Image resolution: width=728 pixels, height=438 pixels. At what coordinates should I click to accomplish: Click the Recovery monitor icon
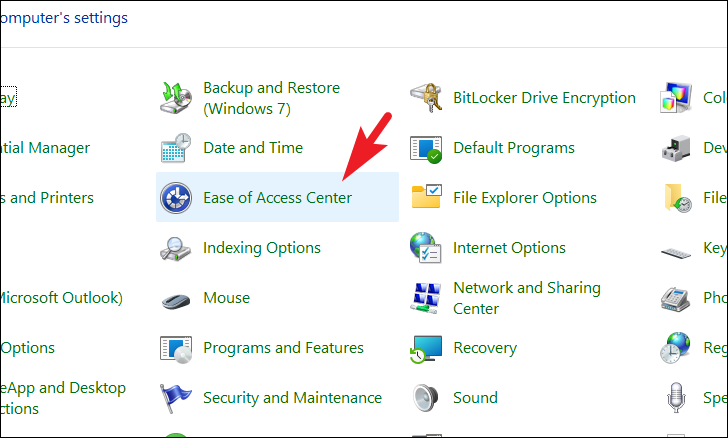coord(426,349)
